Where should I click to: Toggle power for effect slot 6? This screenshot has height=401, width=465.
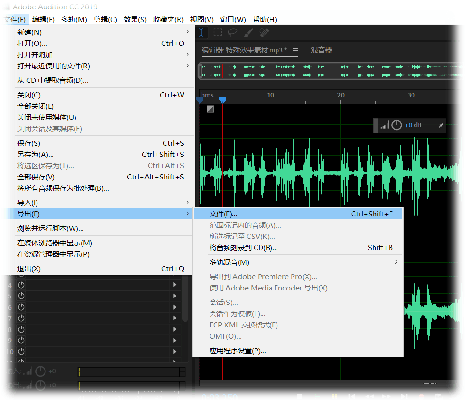point(21,307)
